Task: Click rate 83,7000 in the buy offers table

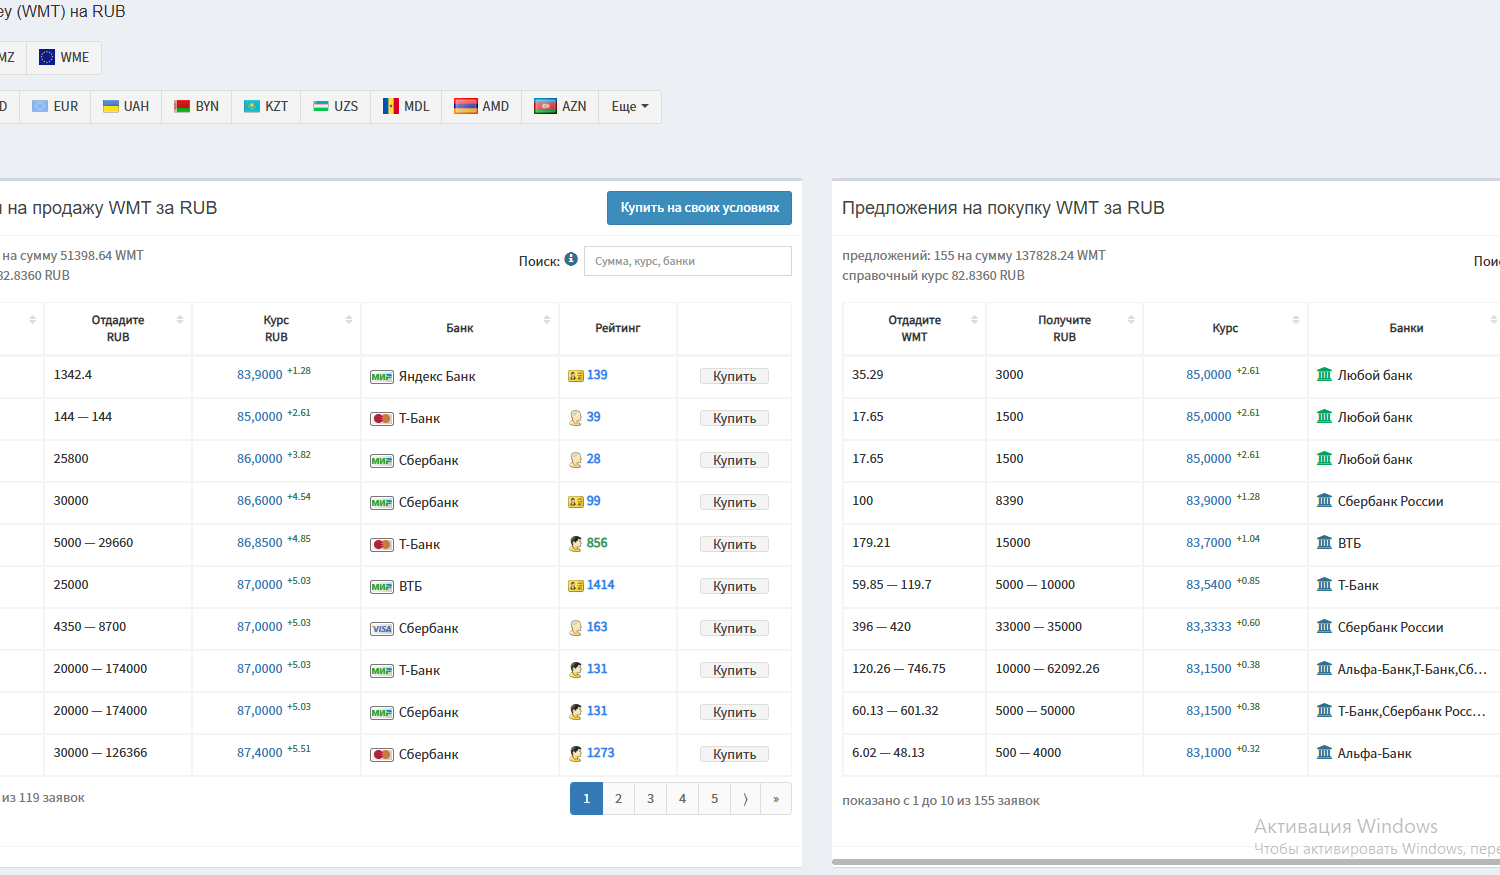Action: [x=1209, y=543]
